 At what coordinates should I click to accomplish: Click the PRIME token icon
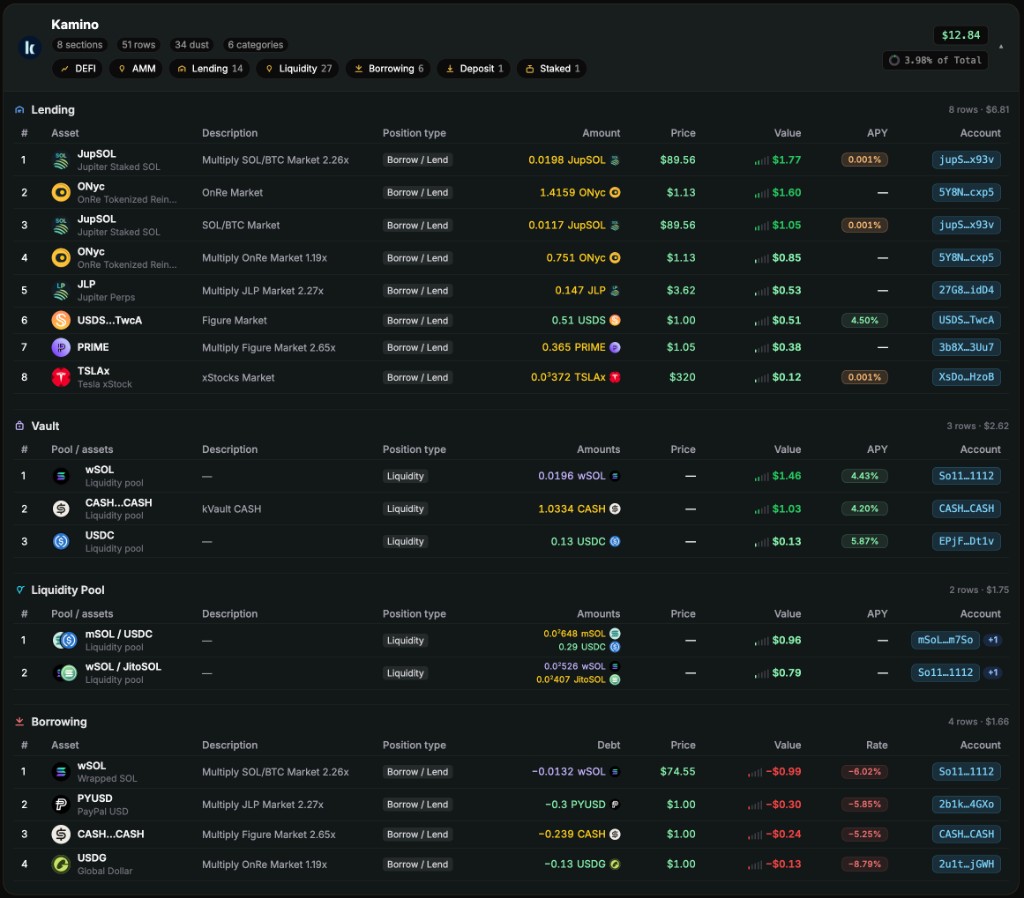point(61,347)
